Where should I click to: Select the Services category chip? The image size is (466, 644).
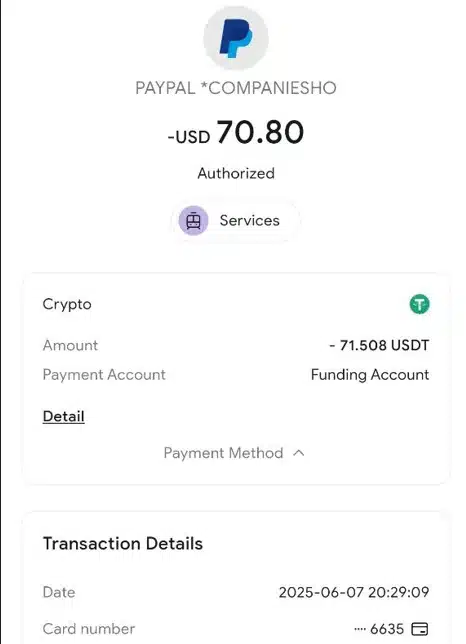pos(236,221)
